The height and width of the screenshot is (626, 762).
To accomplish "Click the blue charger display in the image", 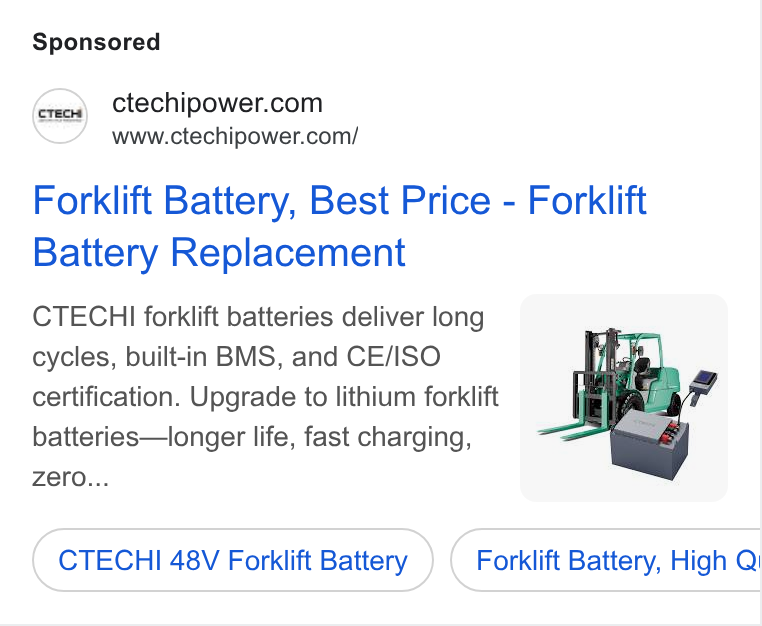I will 704,380.
